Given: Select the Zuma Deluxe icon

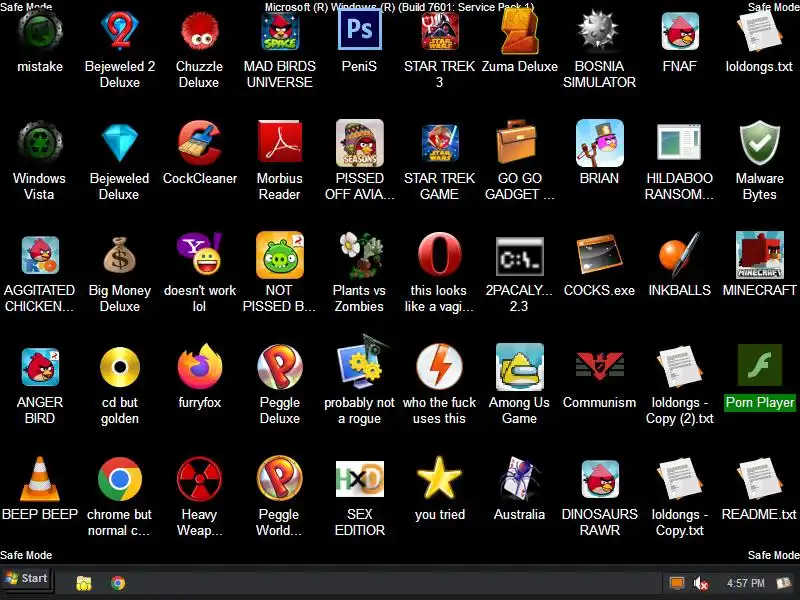Looking at the screenshot, I should point(519,32).
